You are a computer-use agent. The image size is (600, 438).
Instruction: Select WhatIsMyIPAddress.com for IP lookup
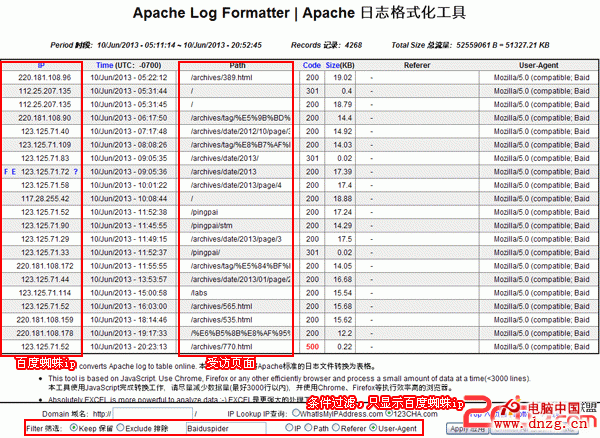click(x=295, y=413)
